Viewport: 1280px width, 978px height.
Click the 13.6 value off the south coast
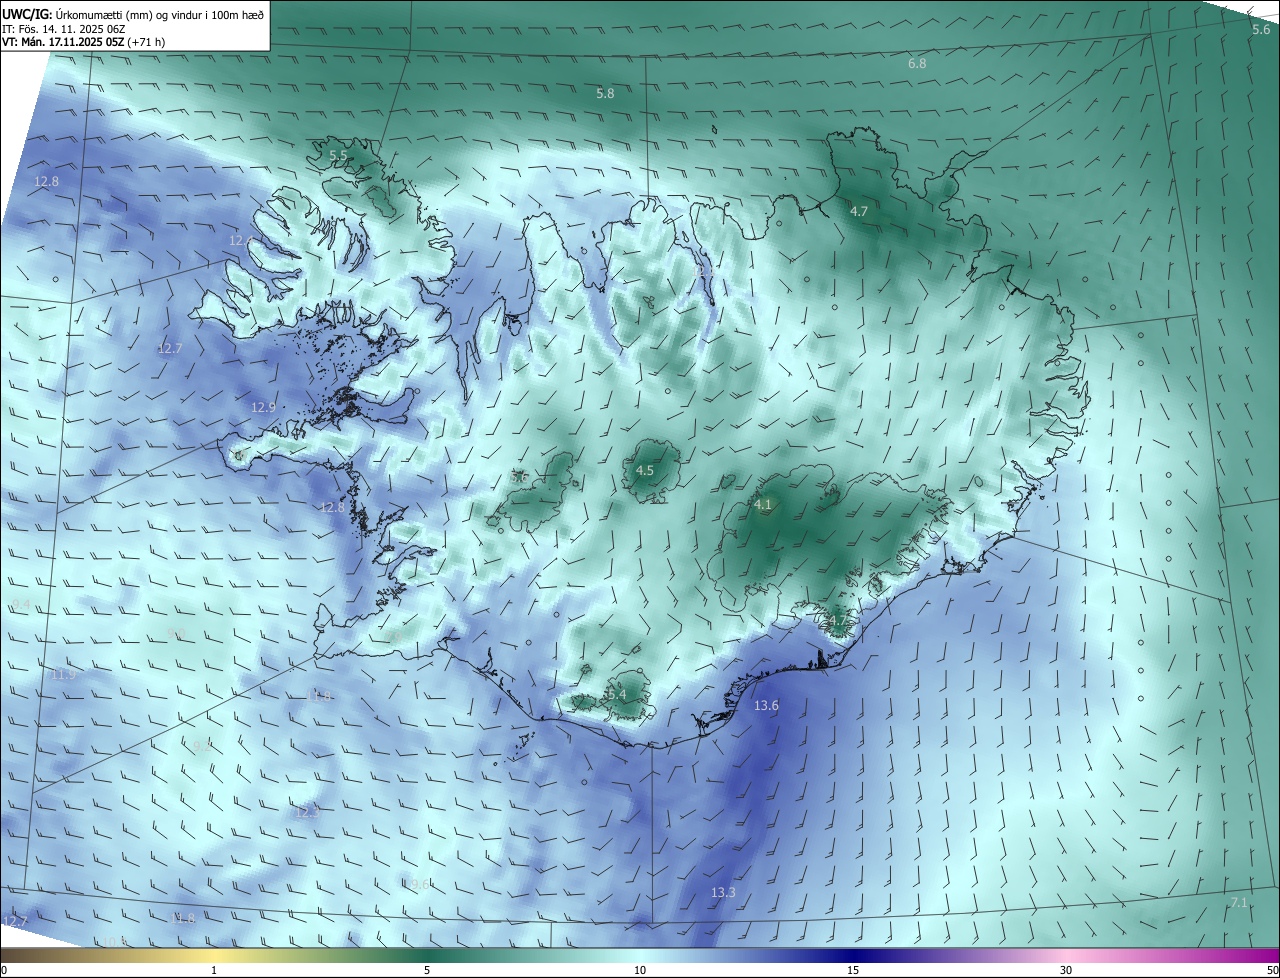[x=766, y=706]
